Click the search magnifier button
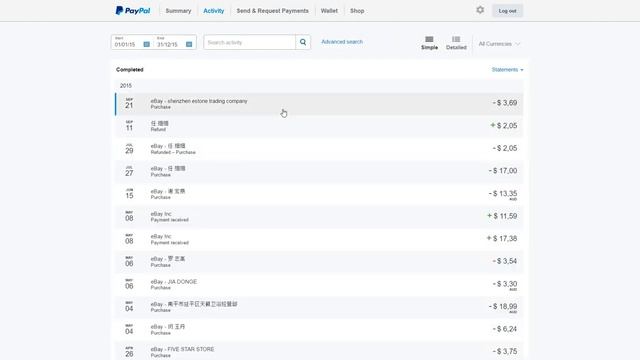Viewport: 640px width, 360px height. tap(303, 42)
